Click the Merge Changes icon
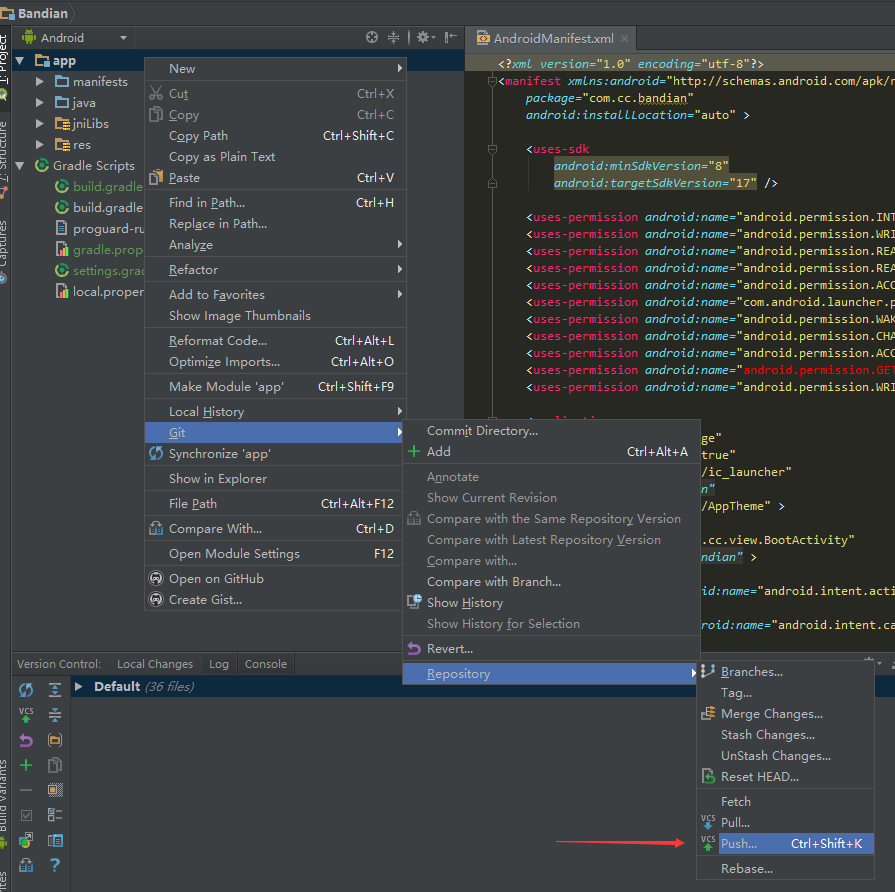The image size is (895, 892). tap(708, 713)
